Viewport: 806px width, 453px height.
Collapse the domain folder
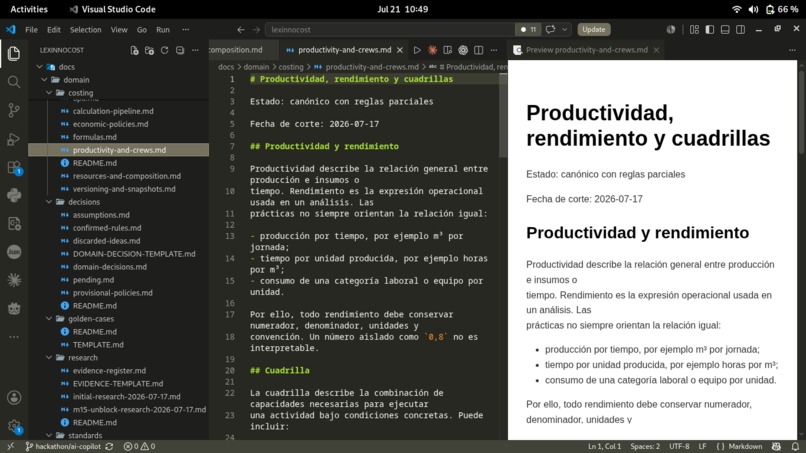coord(44,80)
